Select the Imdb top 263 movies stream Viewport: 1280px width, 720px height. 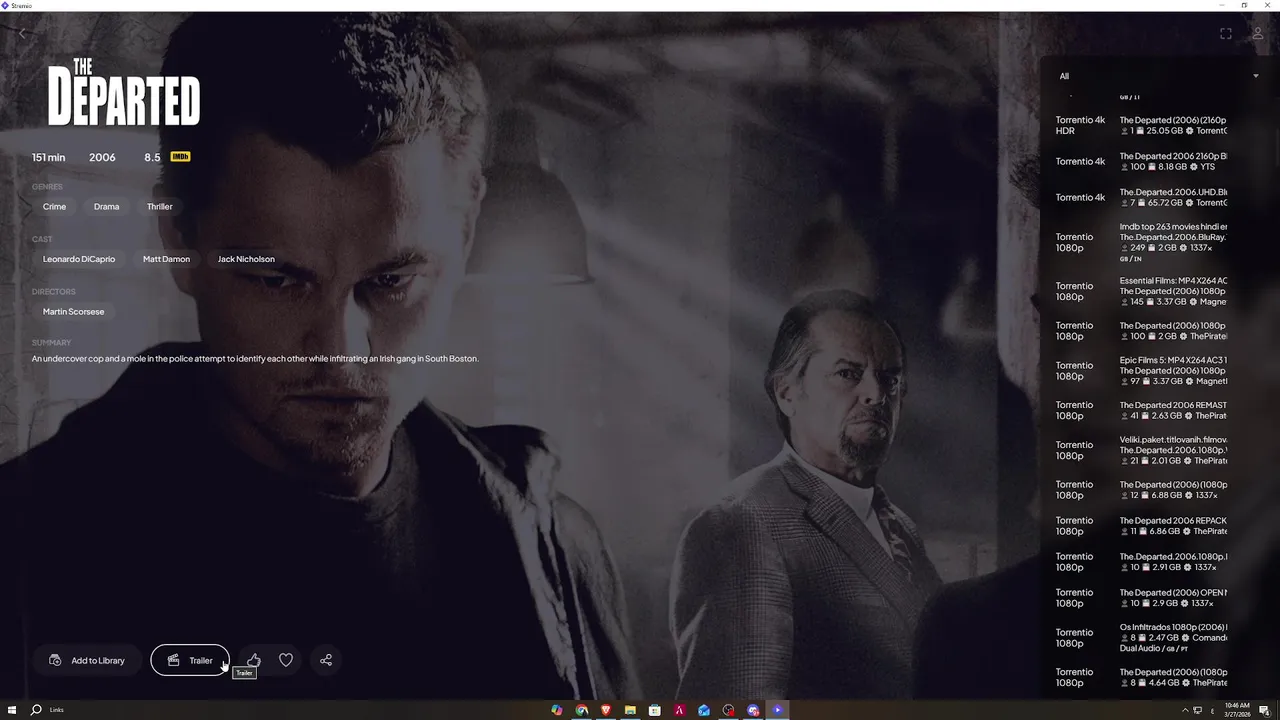[x=1142, y=242]
